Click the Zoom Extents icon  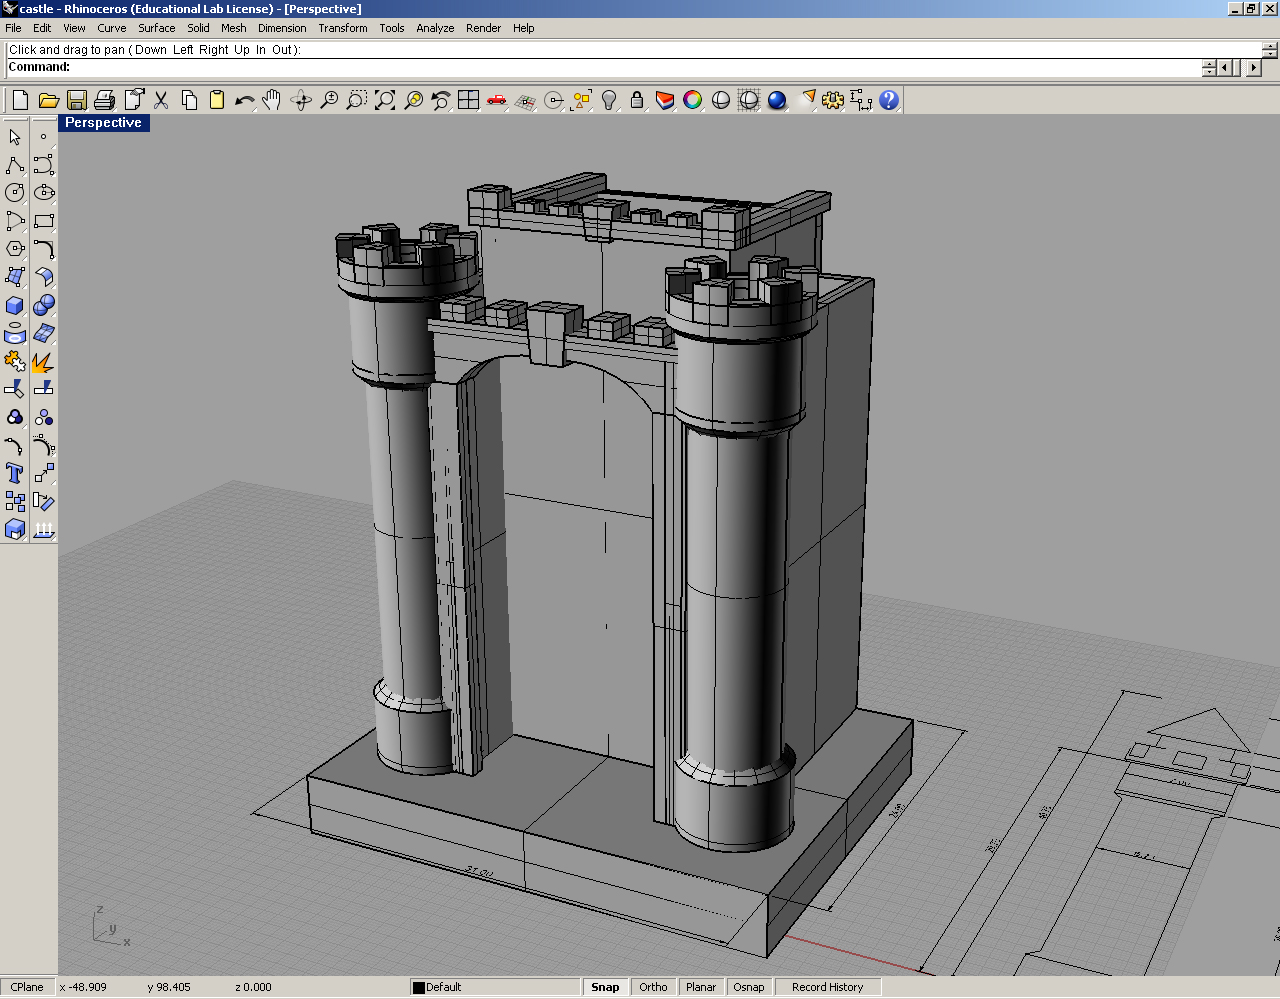click(384, 100)
